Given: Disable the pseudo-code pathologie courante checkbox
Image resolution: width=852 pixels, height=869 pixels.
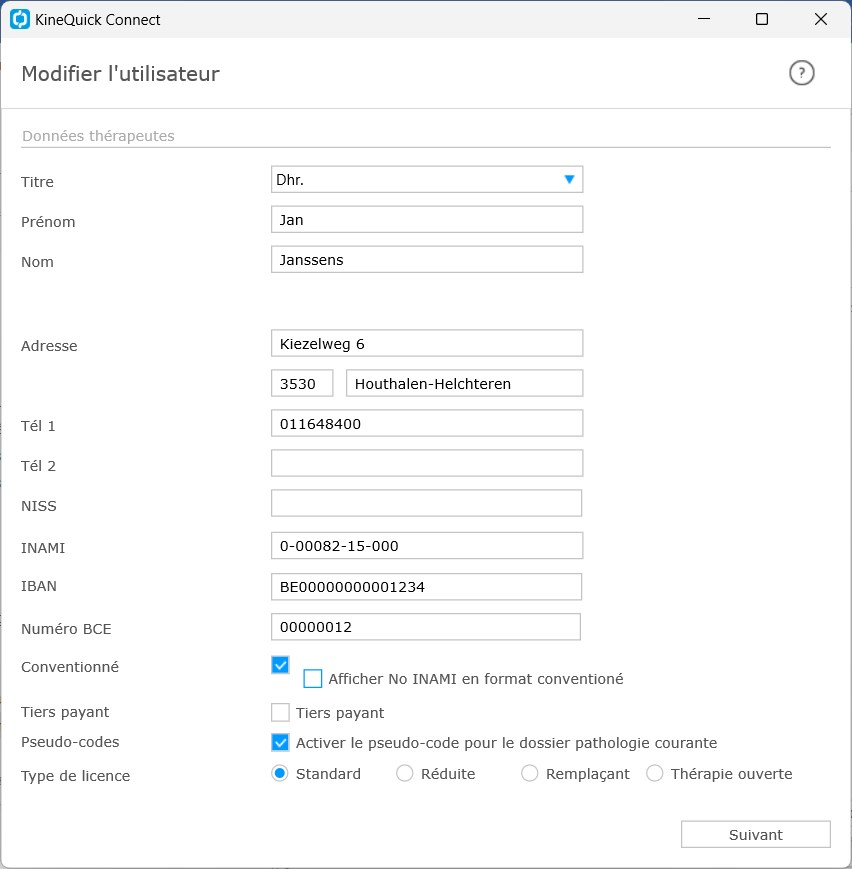Looking at the screenshot, I should (280, 742).
